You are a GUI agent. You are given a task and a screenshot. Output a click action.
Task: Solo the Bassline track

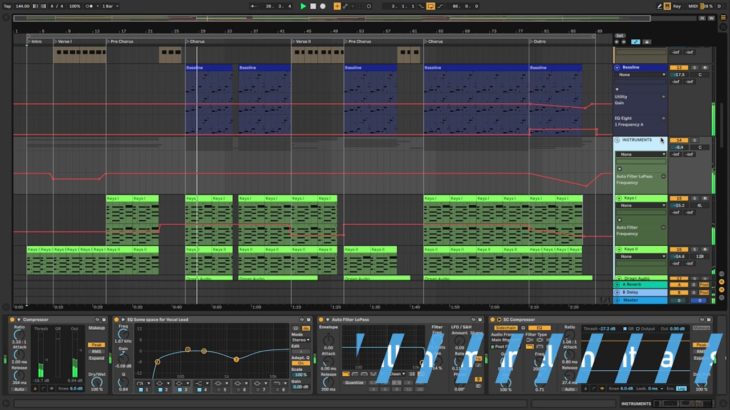695,67
